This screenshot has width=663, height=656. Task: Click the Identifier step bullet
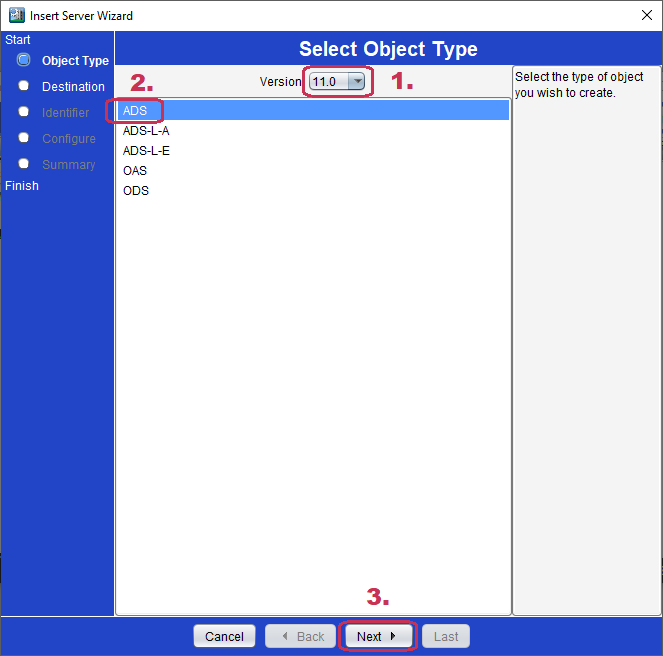24,112
